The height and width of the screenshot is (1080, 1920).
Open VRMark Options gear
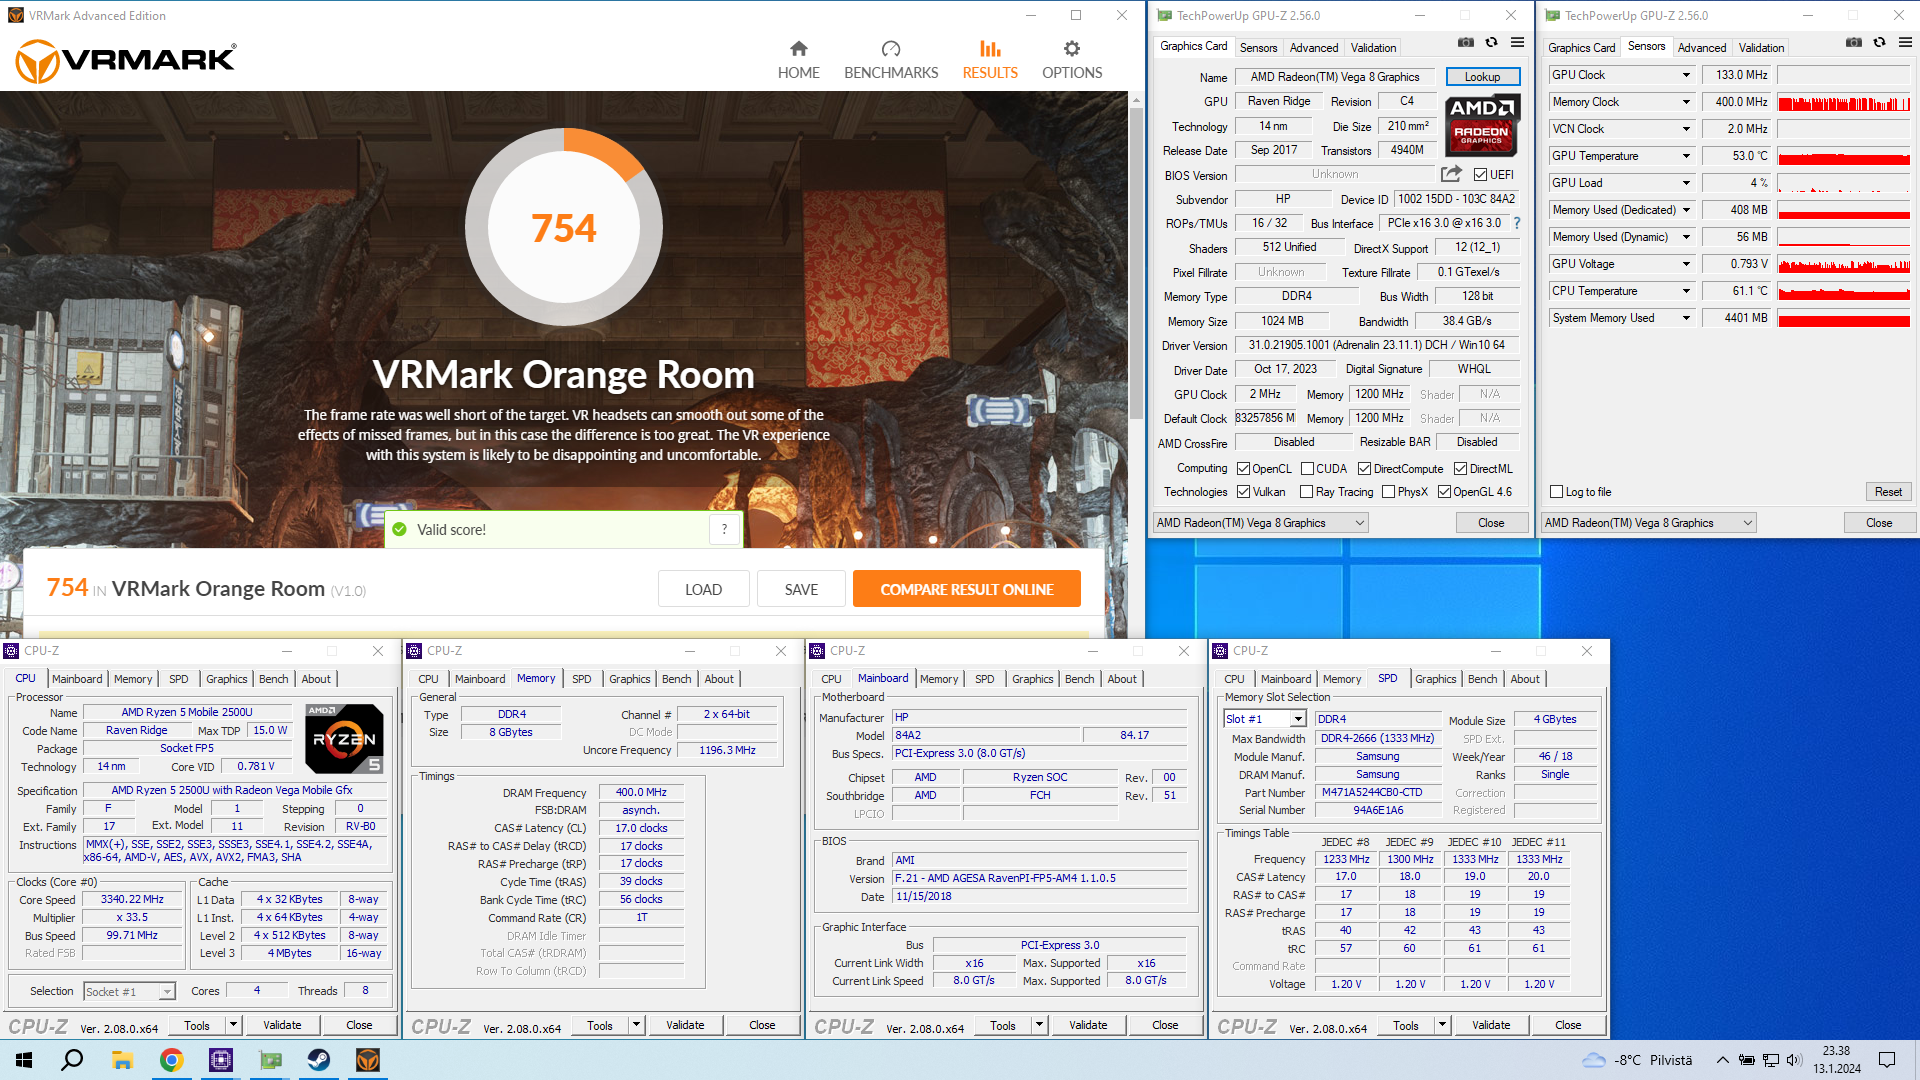1072,60
